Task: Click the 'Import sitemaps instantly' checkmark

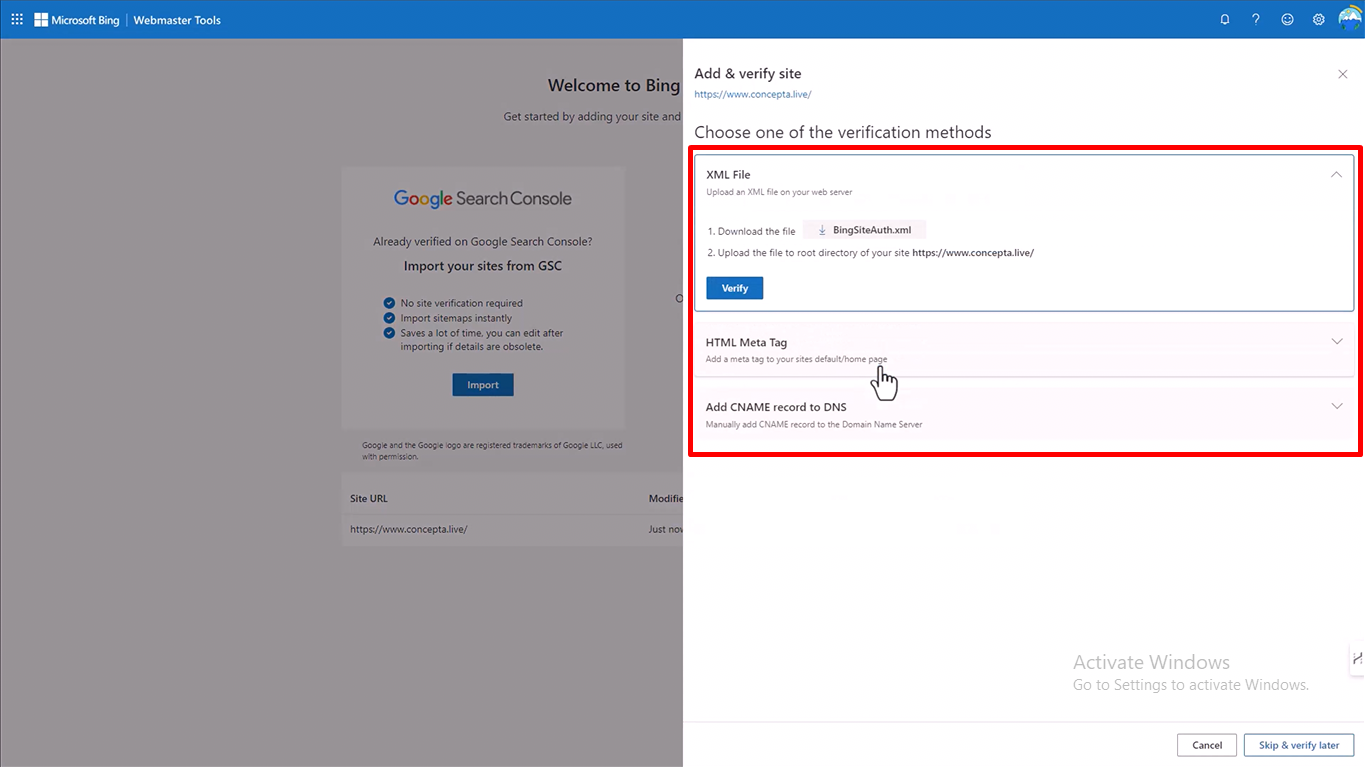Action: coord(390,318)
